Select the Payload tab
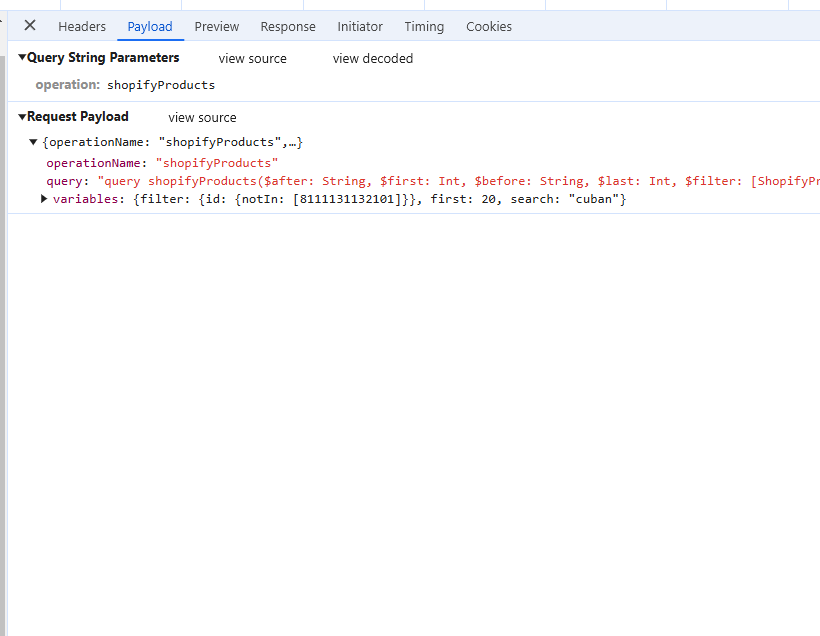 (150, 26)
